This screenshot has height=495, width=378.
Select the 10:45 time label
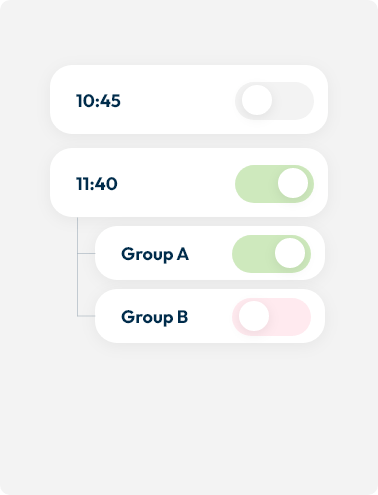tap(98, 101)
